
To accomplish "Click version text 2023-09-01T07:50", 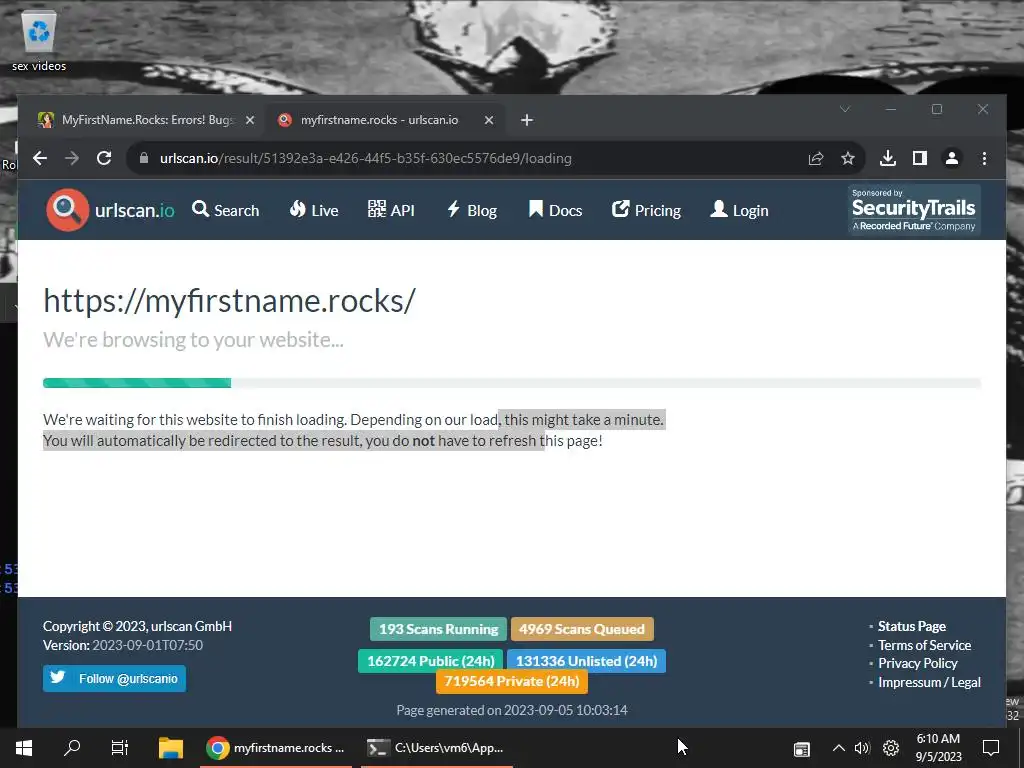I will (148, 645).
